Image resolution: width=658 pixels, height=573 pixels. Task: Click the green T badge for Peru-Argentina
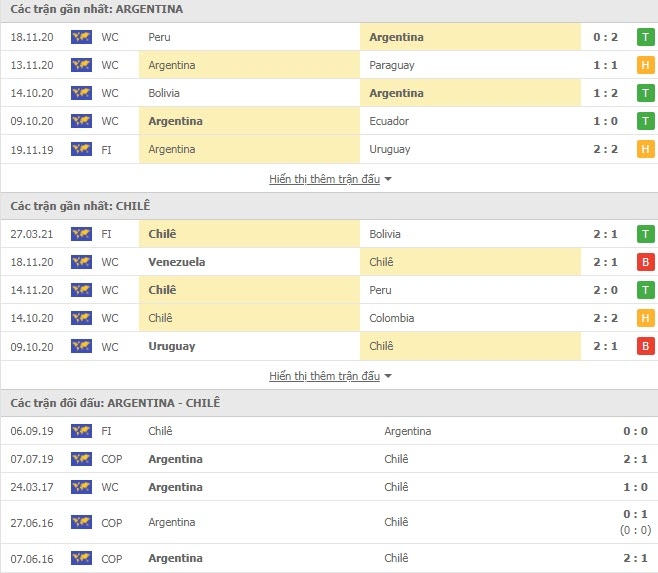[645, 37]
